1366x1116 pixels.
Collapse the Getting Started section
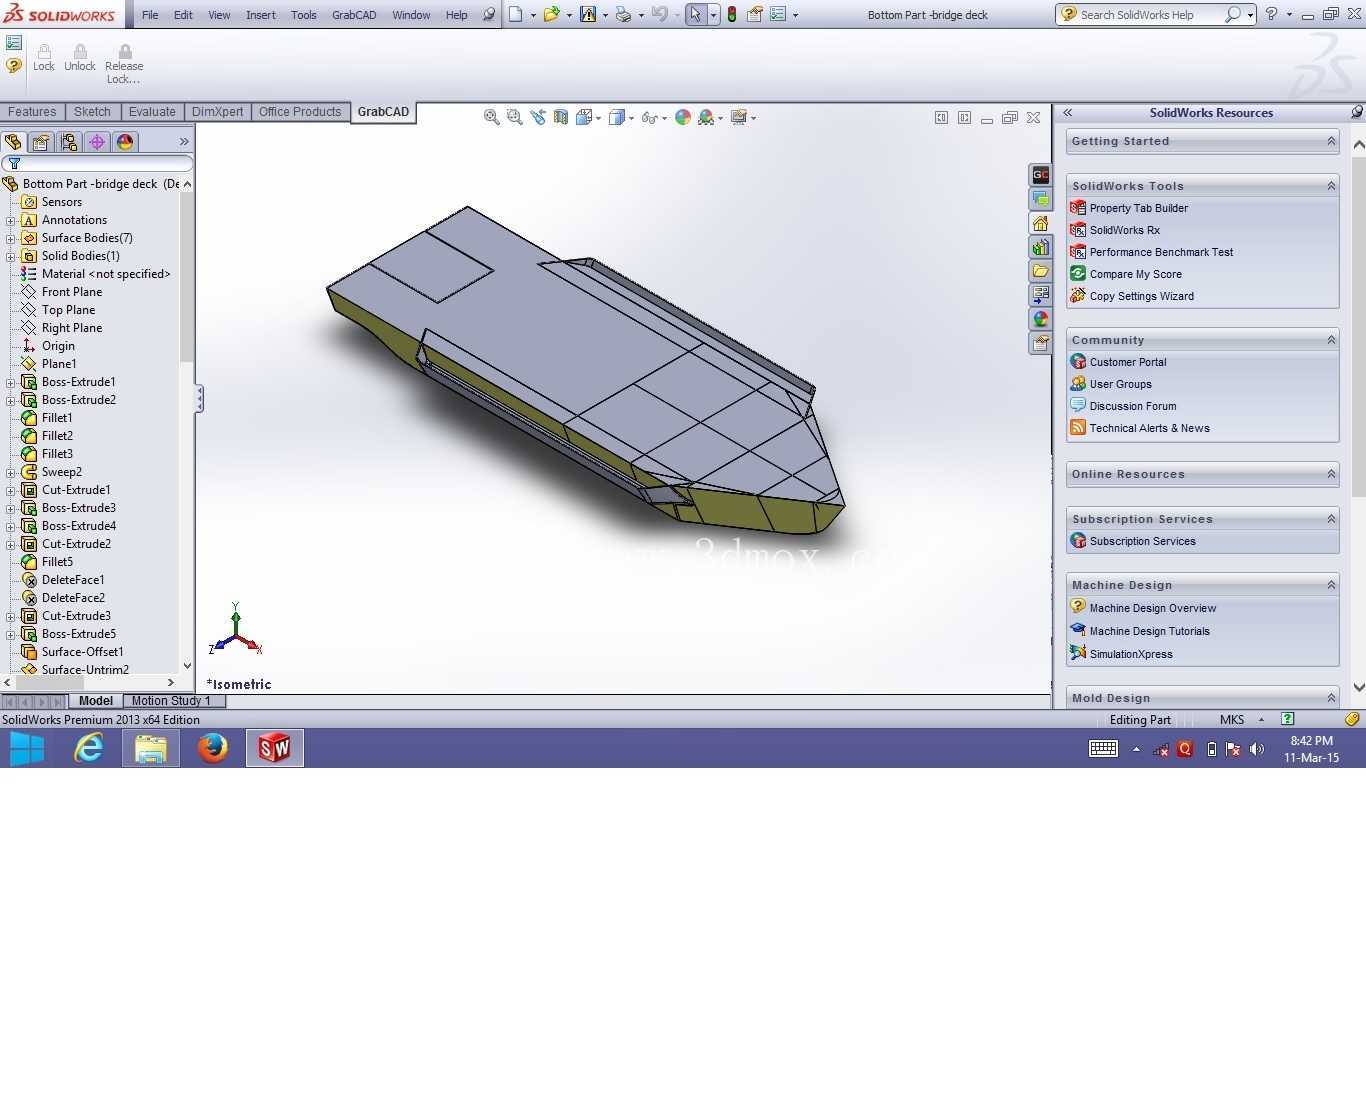coord(1331,141)
